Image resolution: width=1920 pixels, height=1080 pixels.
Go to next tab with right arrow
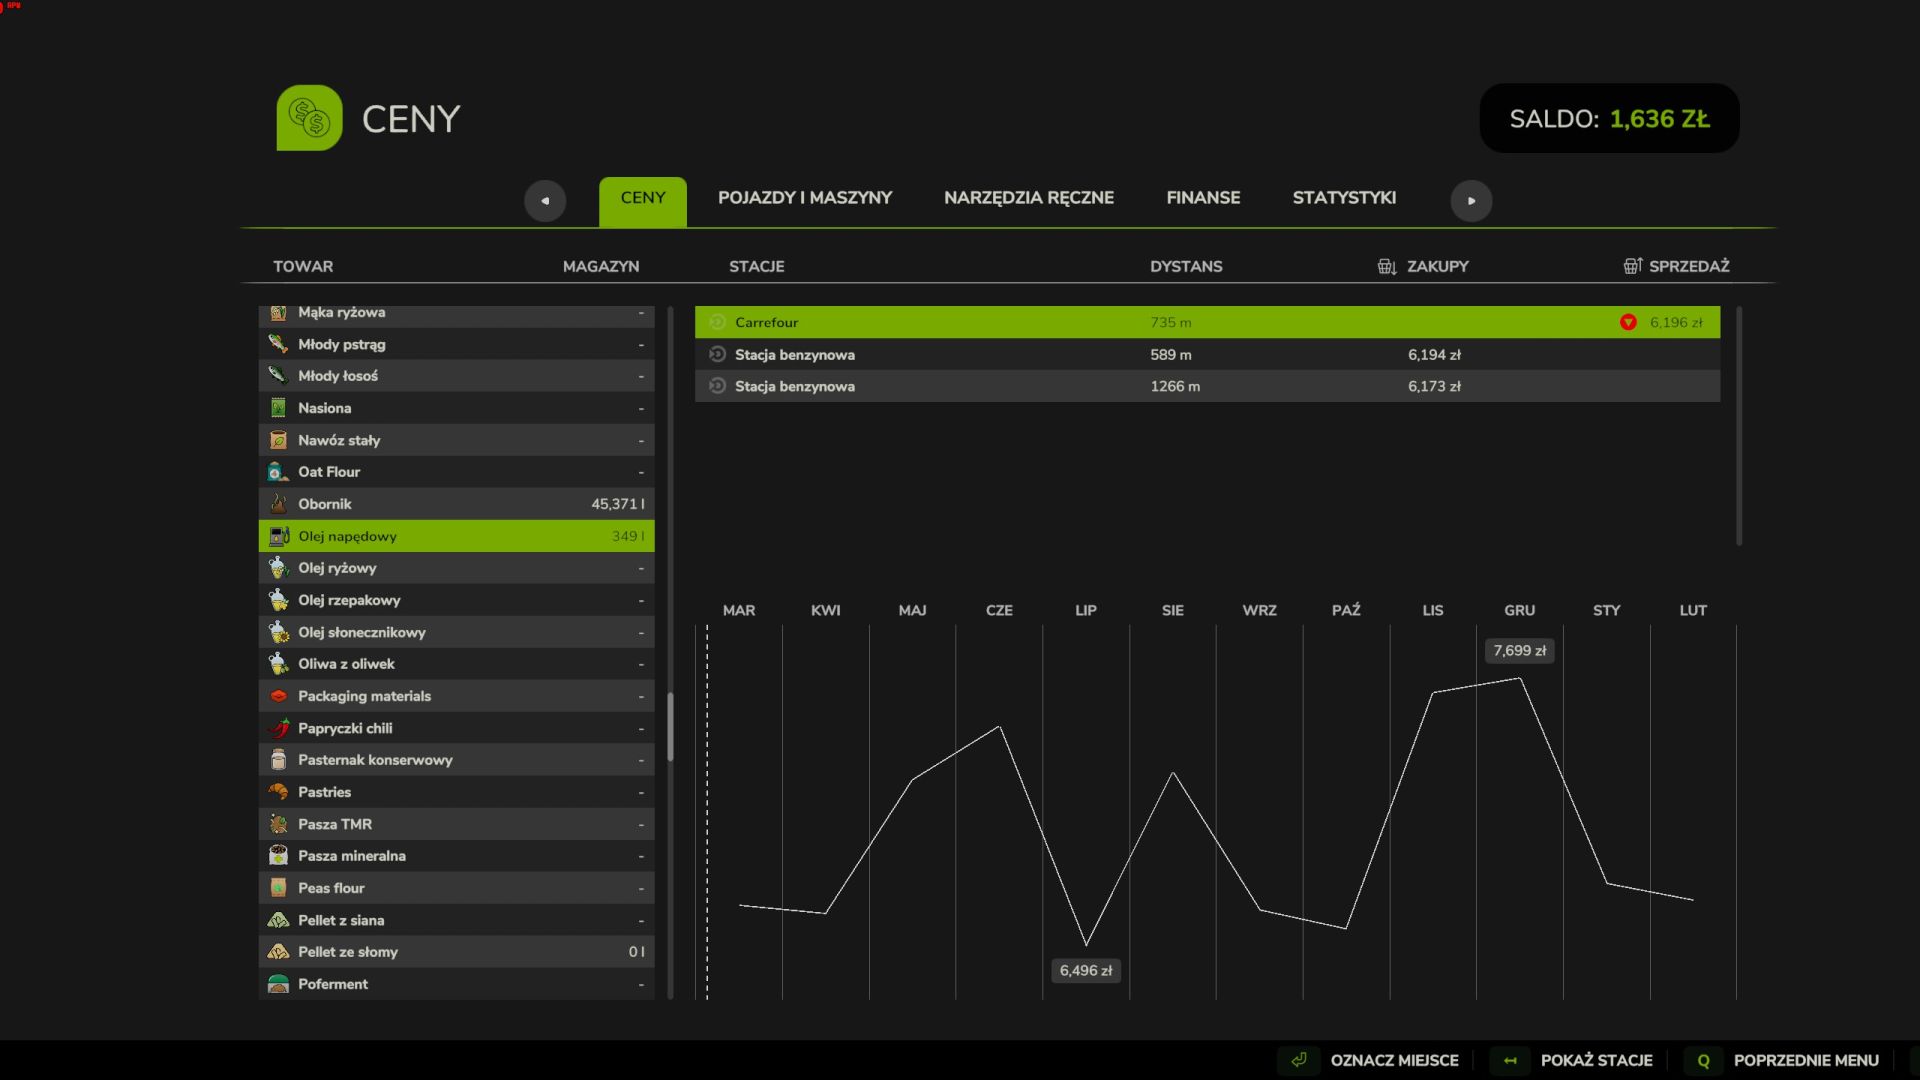click(x=1471, y=201)
